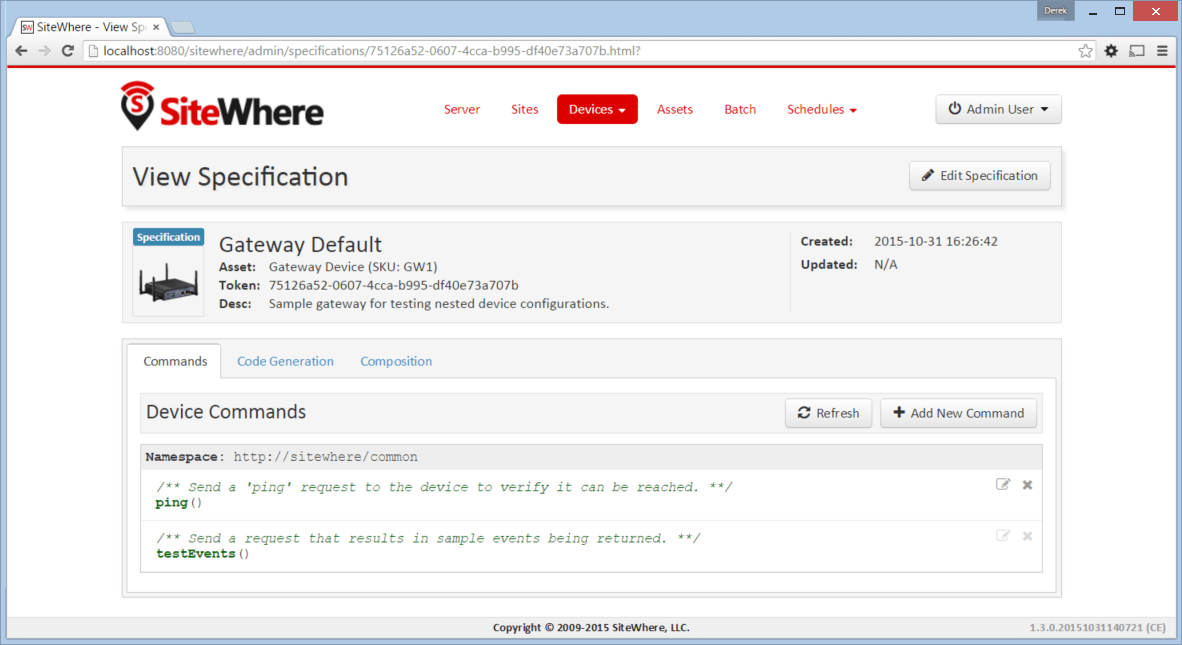Open the Chrome hamburger menu
Viewport: 1182px width, 645px height.
[1162, 50]
